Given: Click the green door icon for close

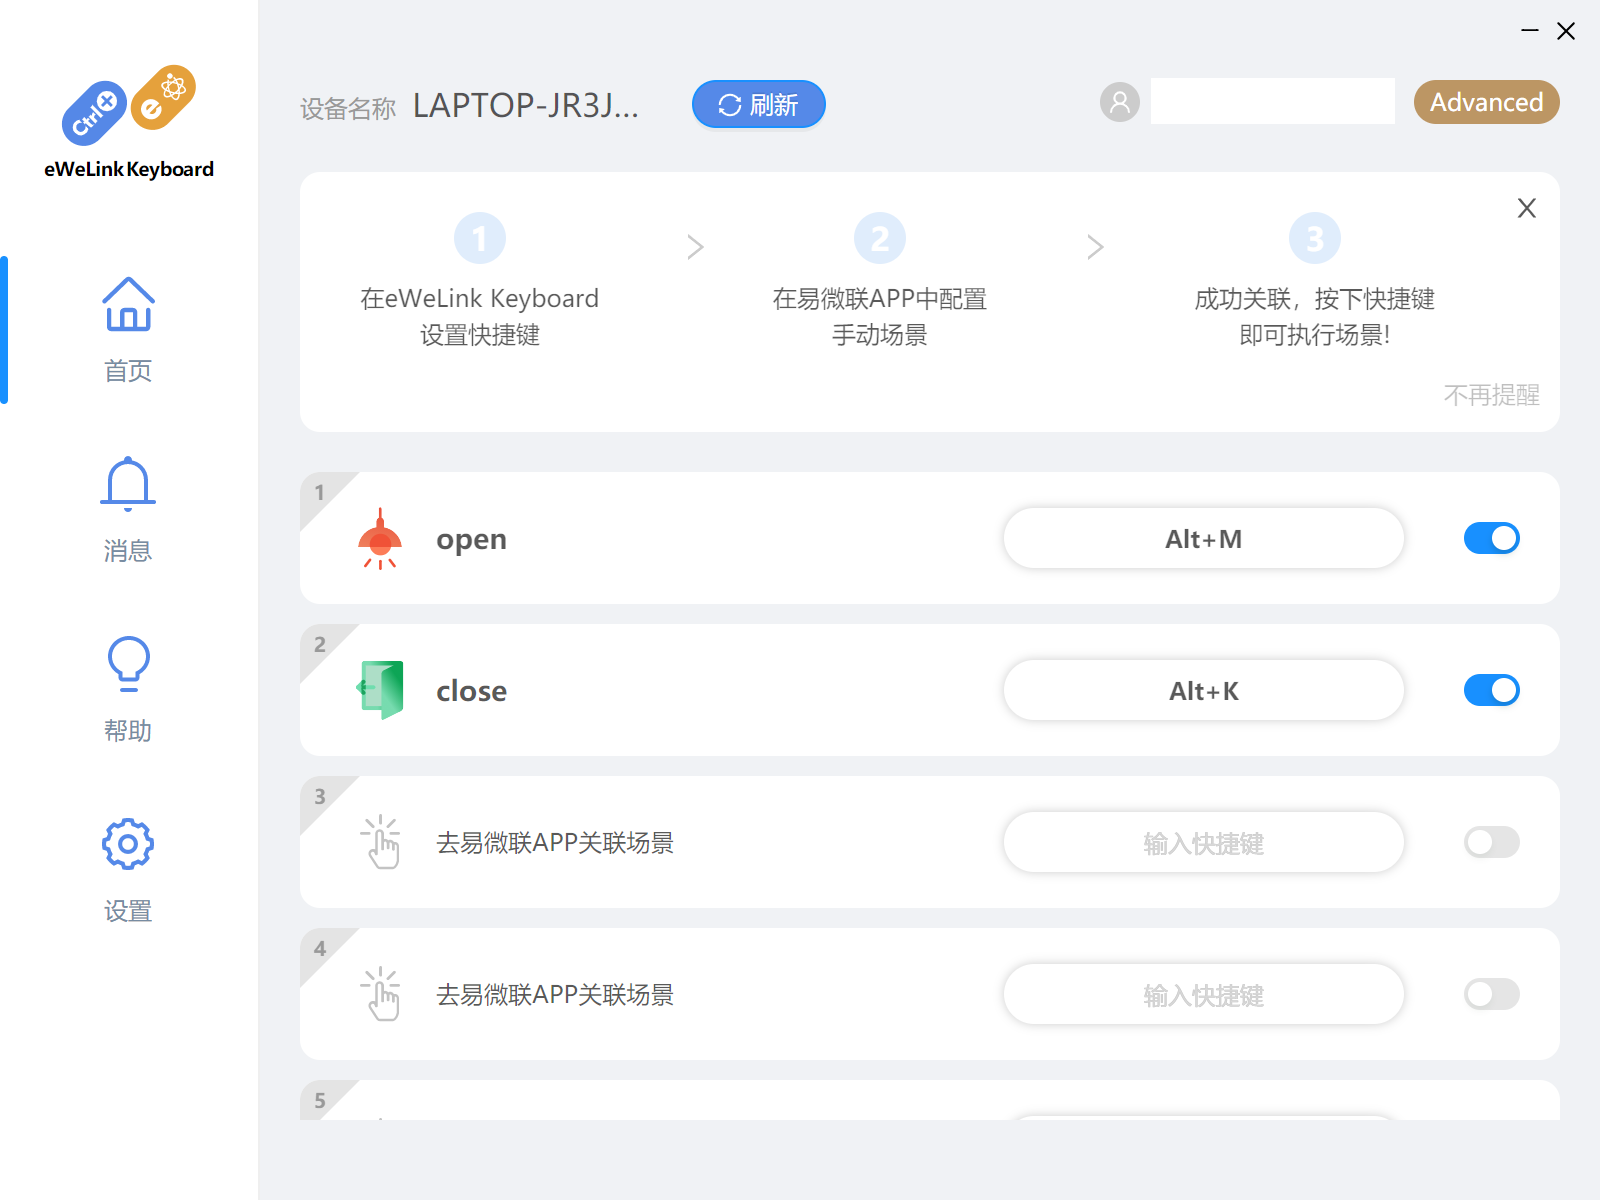Looking at the screenshot, I should tap(381, 690).
